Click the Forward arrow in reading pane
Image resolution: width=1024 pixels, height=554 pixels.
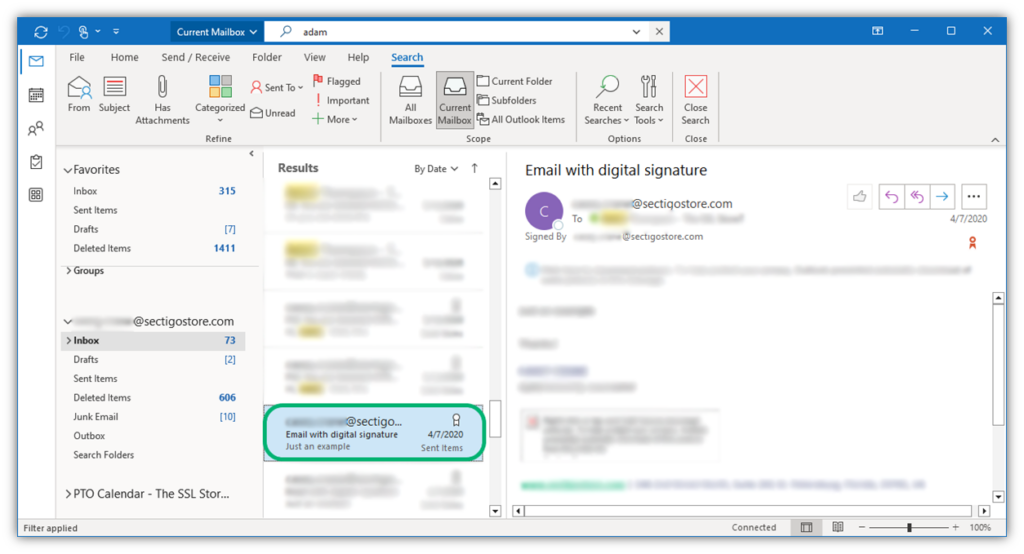tap(943, 197)
